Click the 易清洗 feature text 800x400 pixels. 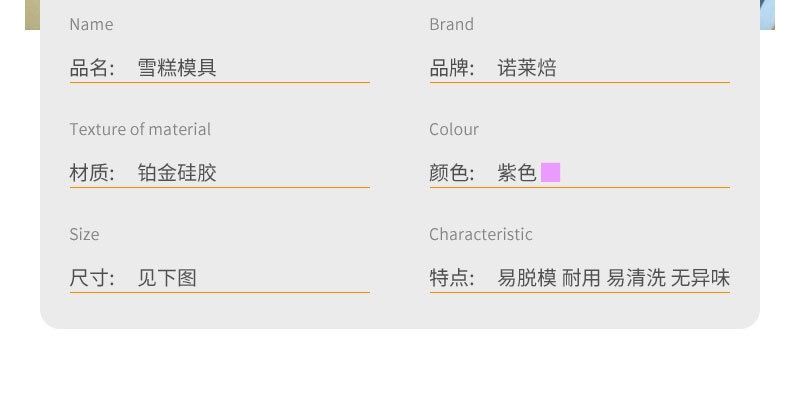tap(636, 278)
